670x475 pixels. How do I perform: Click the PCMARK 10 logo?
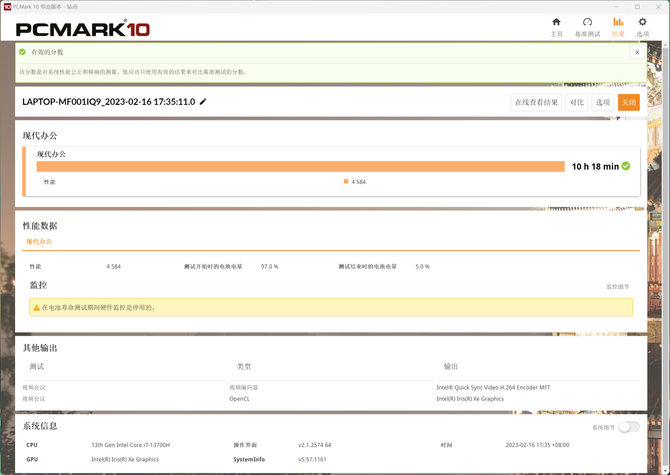coord(82,29)
